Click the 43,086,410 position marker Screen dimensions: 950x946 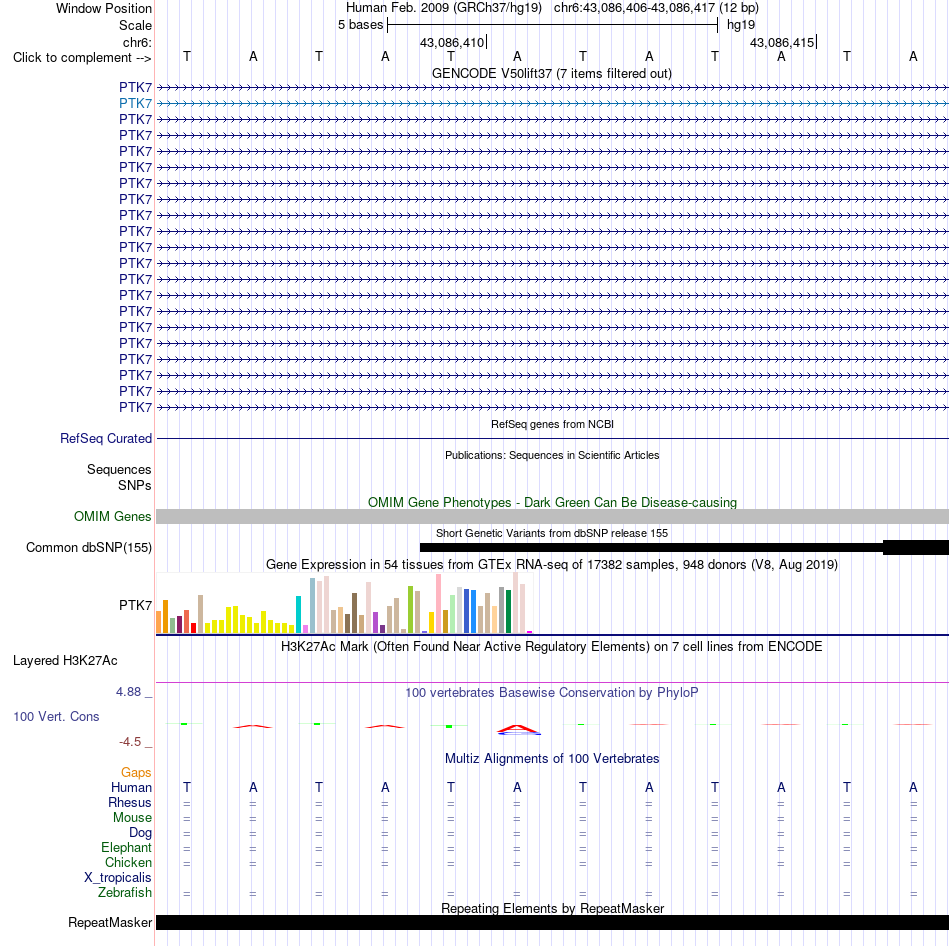(x=452, y=42)
